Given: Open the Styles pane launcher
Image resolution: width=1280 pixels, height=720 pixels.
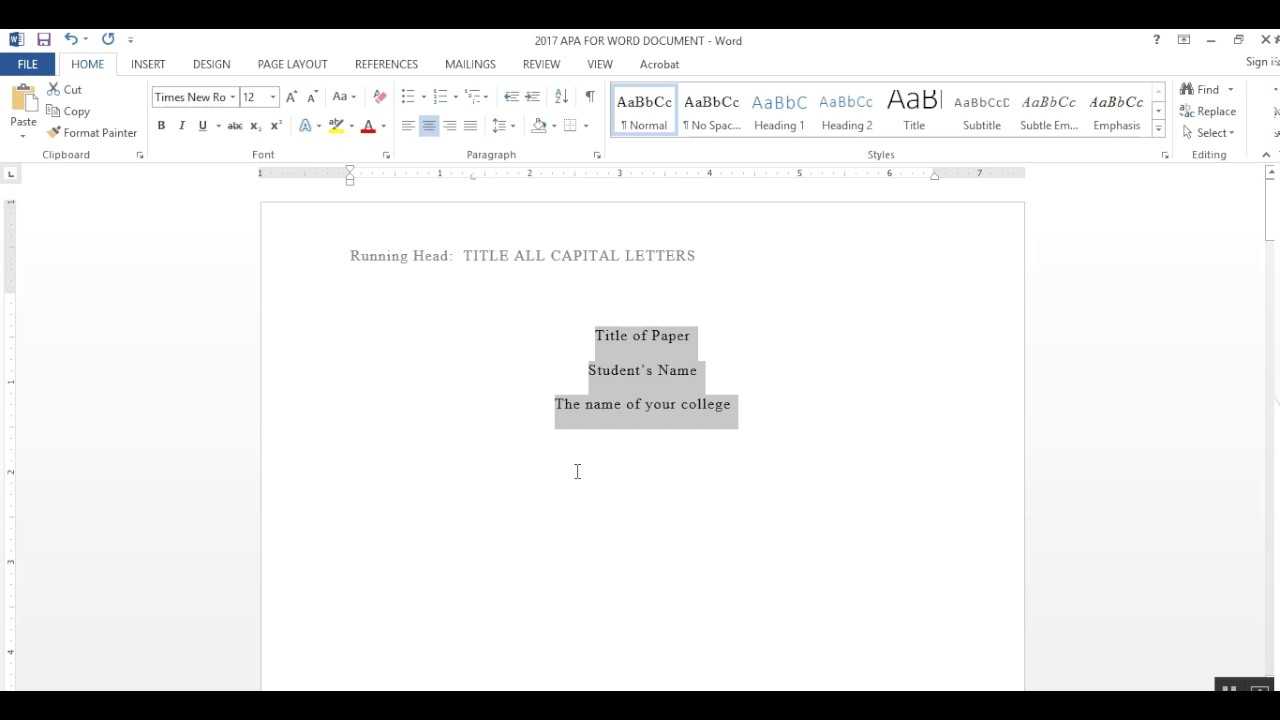Looking at the screenshot, I should [x=1165, y=155].
